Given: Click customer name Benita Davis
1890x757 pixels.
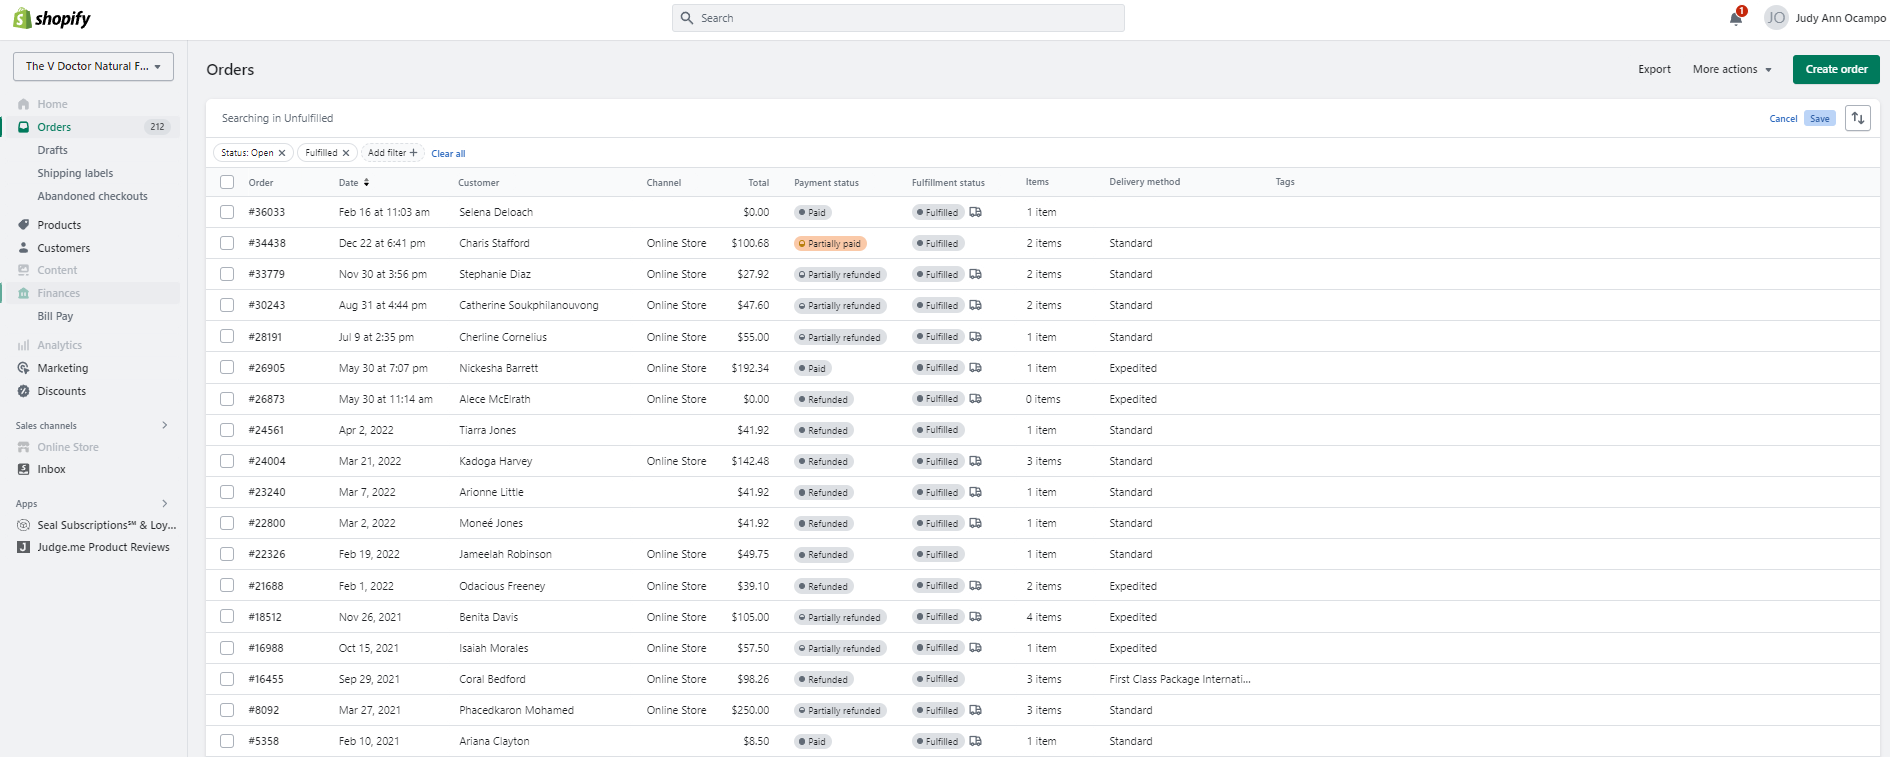Looking at the screenshot, I should (489, 617).
